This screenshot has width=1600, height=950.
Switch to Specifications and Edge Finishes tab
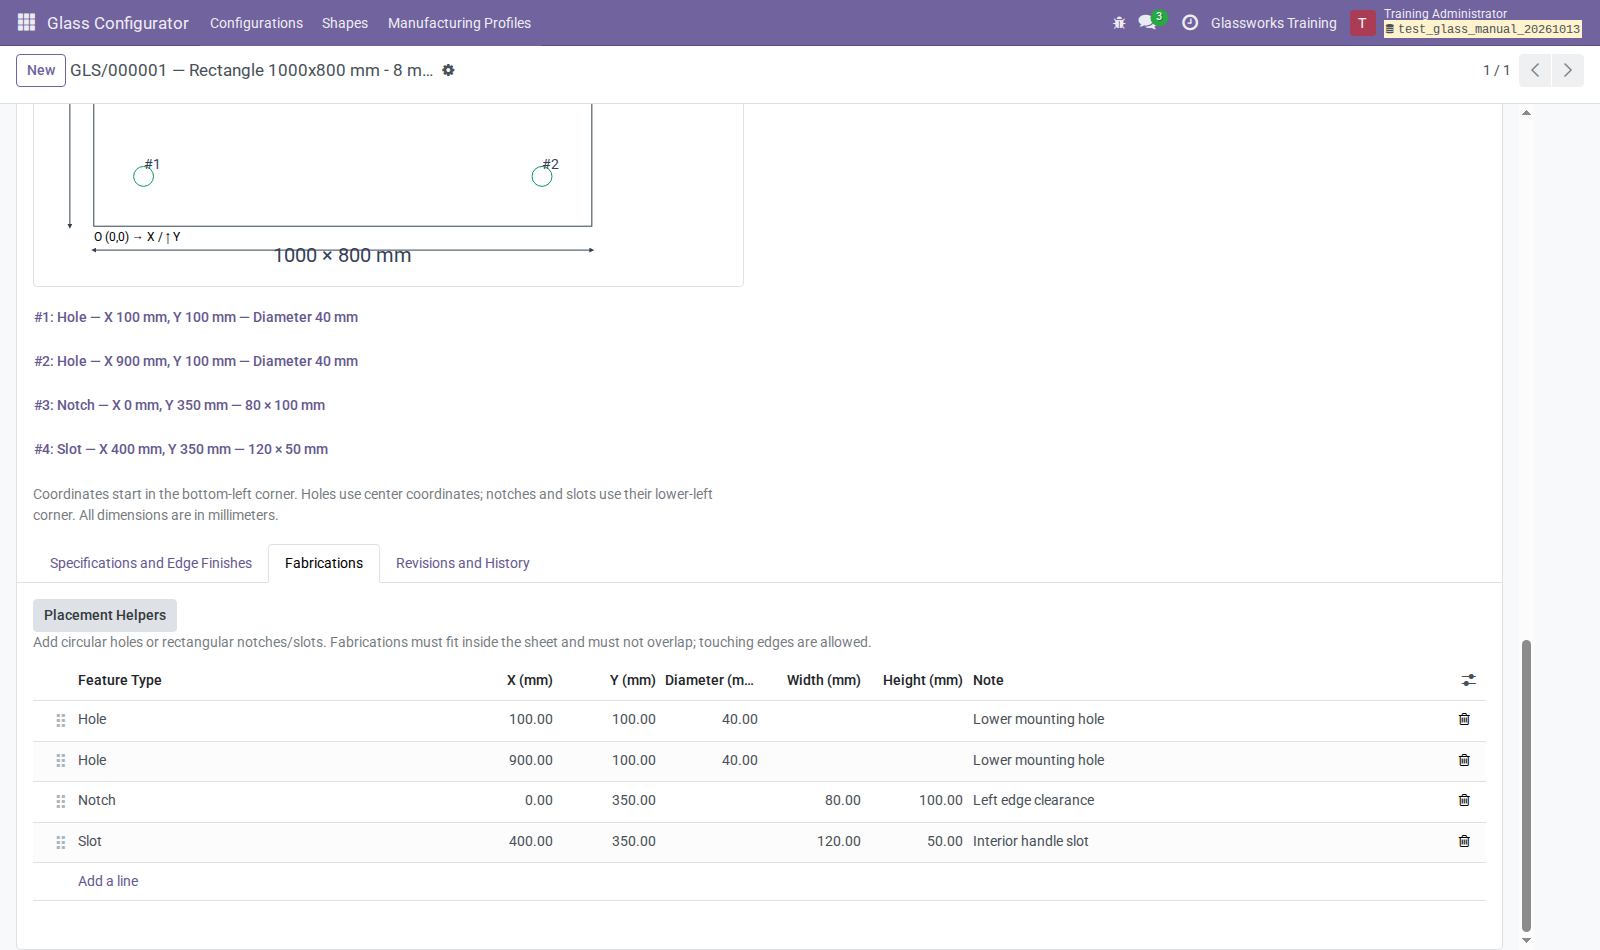point(151,563)
